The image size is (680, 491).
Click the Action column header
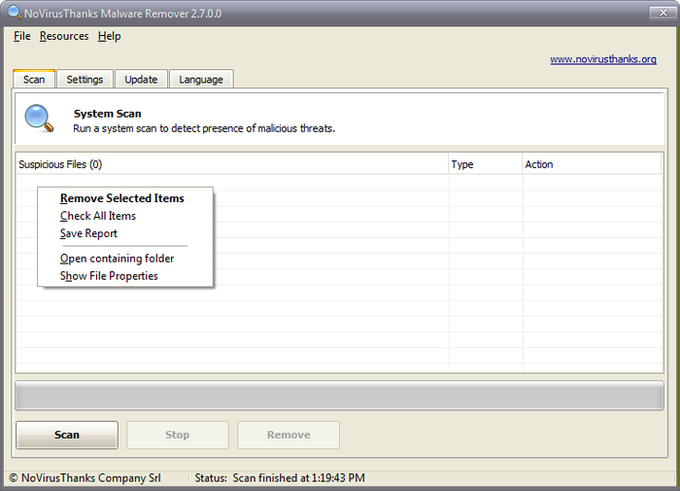click(592, 164)
